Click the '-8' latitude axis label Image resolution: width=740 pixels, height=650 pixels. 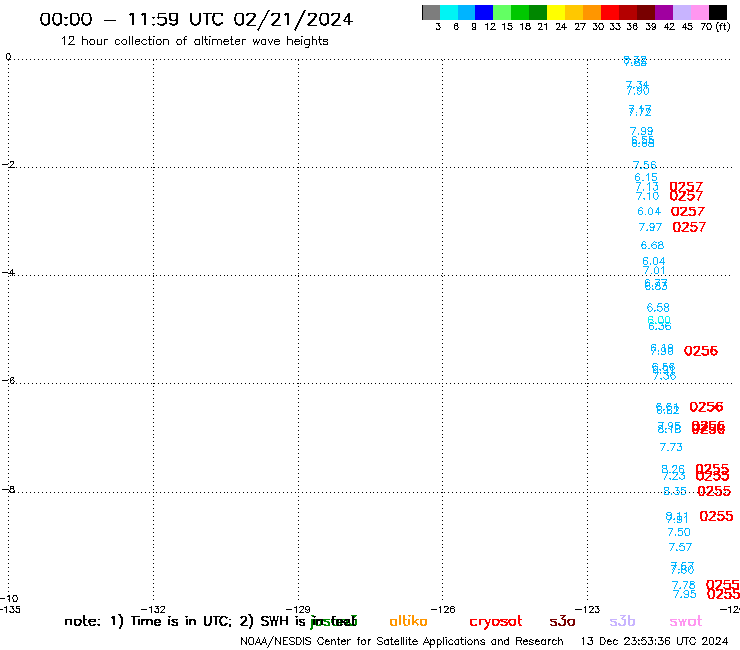click(8, 489)
